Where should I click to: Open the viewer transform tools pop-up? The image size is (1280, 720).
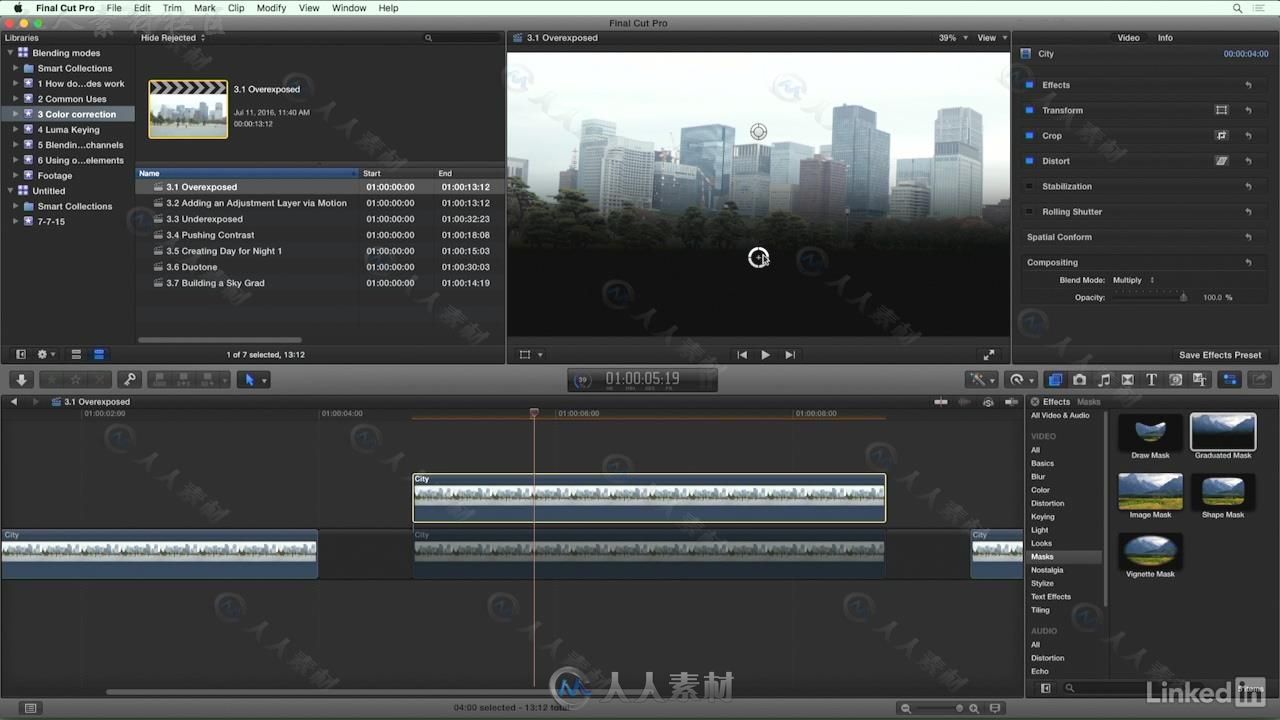click(531, 355)
